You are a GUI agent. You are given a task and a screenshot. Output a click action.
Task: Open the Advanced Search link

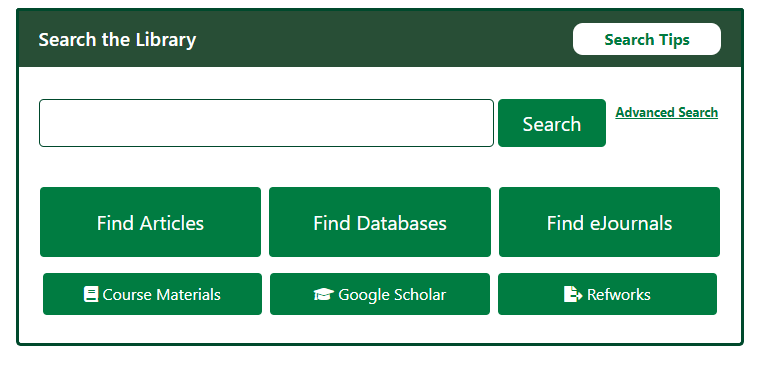666,112
